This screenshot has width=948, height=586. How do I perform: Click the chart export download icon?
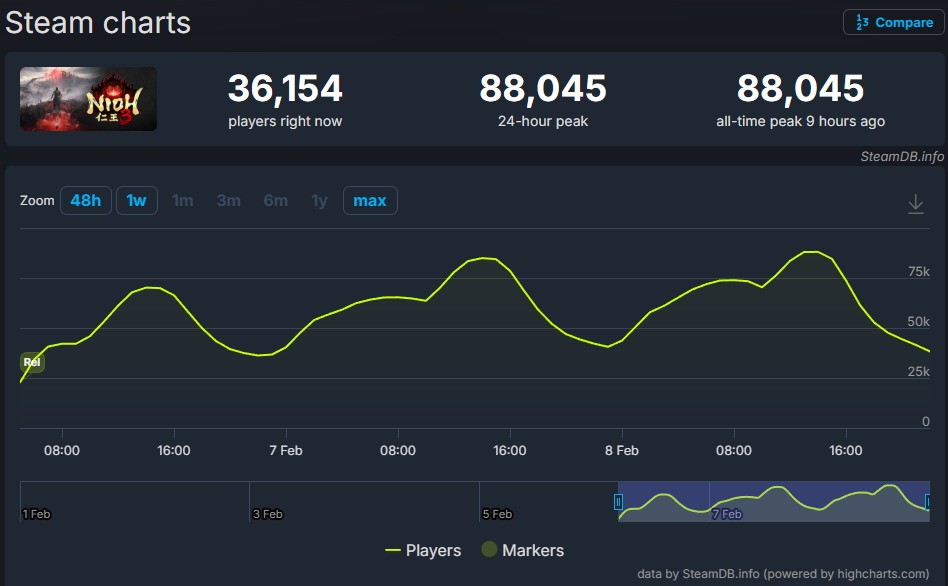point(915,202)
